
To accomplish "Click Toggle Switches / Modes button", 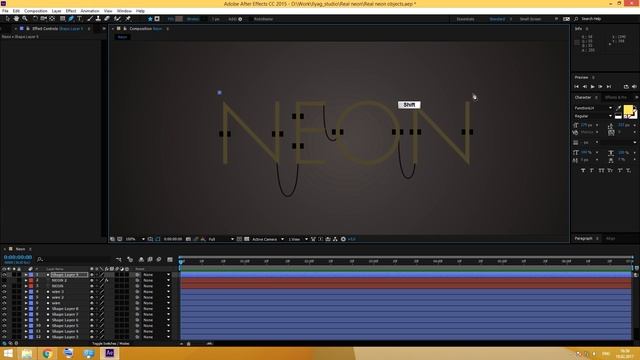I will point(111,344).
